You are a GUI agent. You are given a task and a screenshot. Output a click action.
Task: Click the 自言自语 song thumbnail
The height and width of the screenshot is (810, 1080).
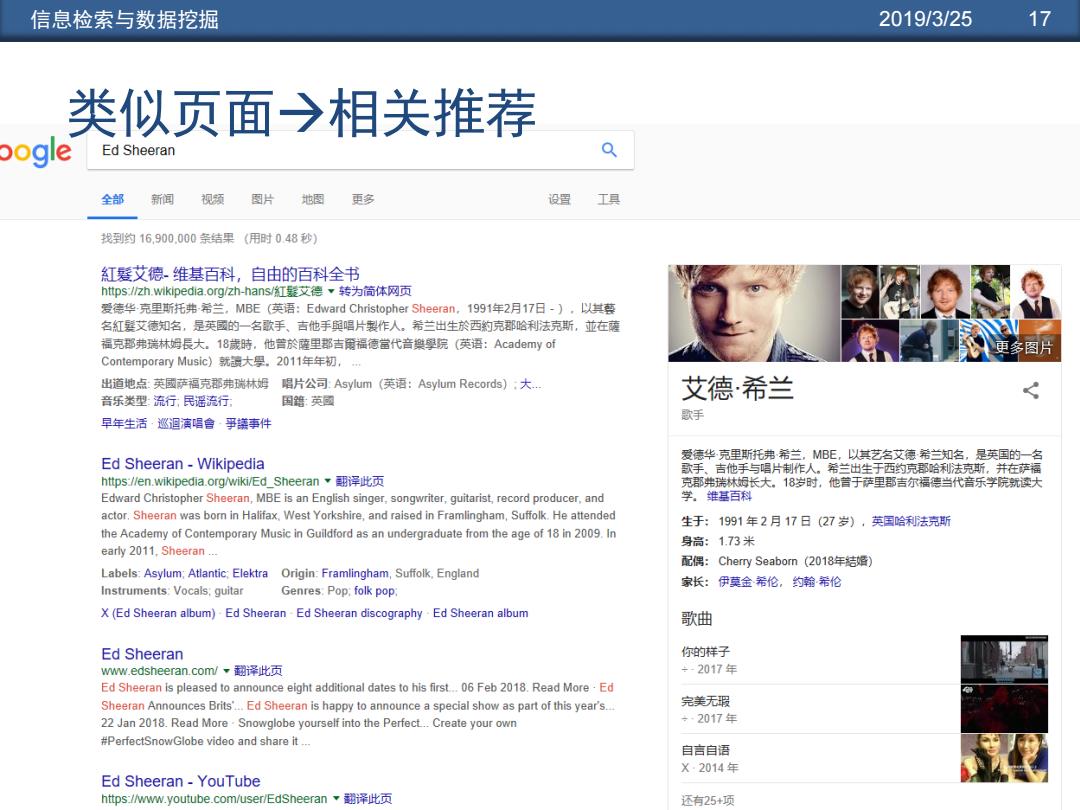tap(1004, 758)
